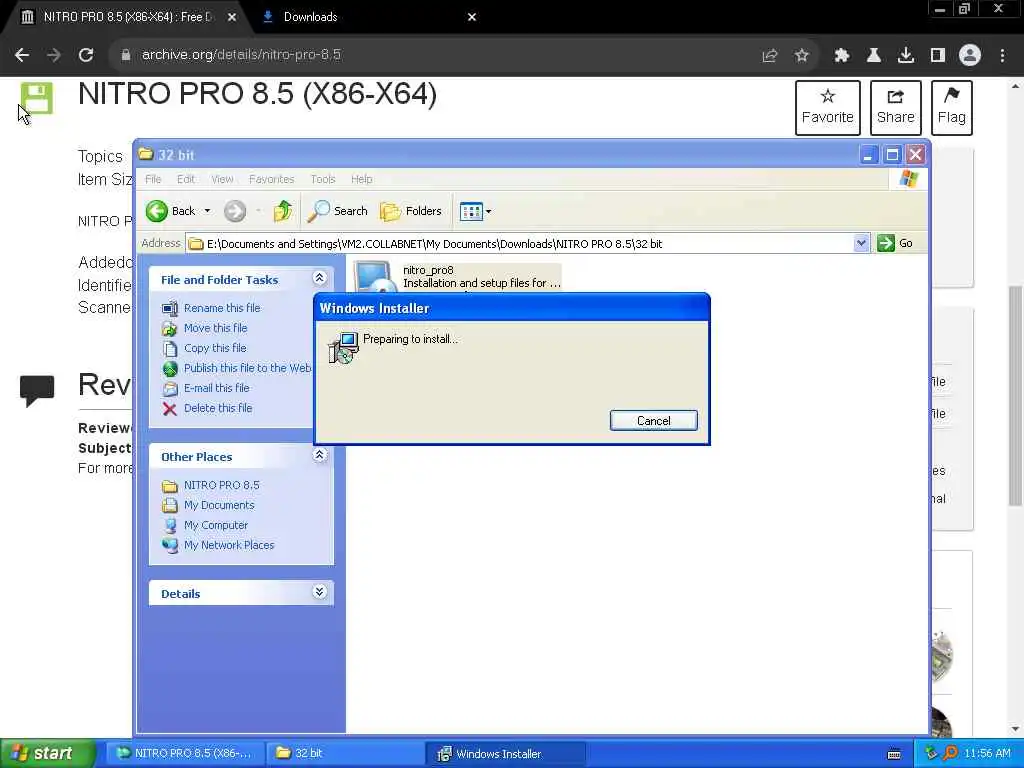Select the nitro_pro8 installer file
Image resolution: width=1024 pixels, height=768 pixels.
pos(457,277)
